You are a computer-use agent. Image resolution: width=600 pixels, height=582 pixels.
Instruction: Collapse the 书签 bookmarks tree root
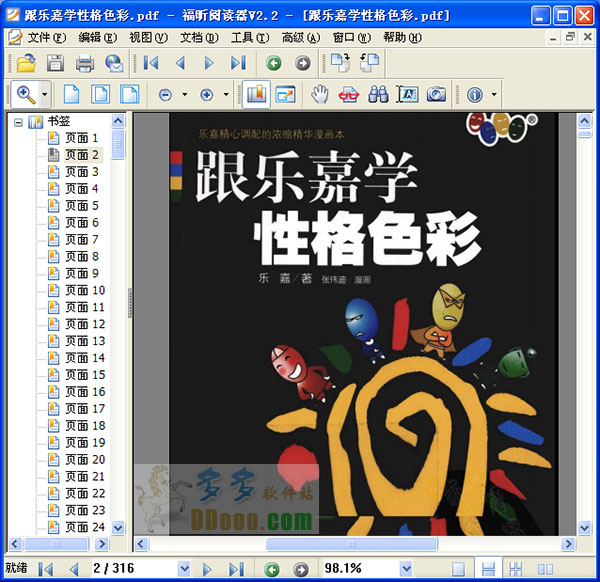(18, 122)
